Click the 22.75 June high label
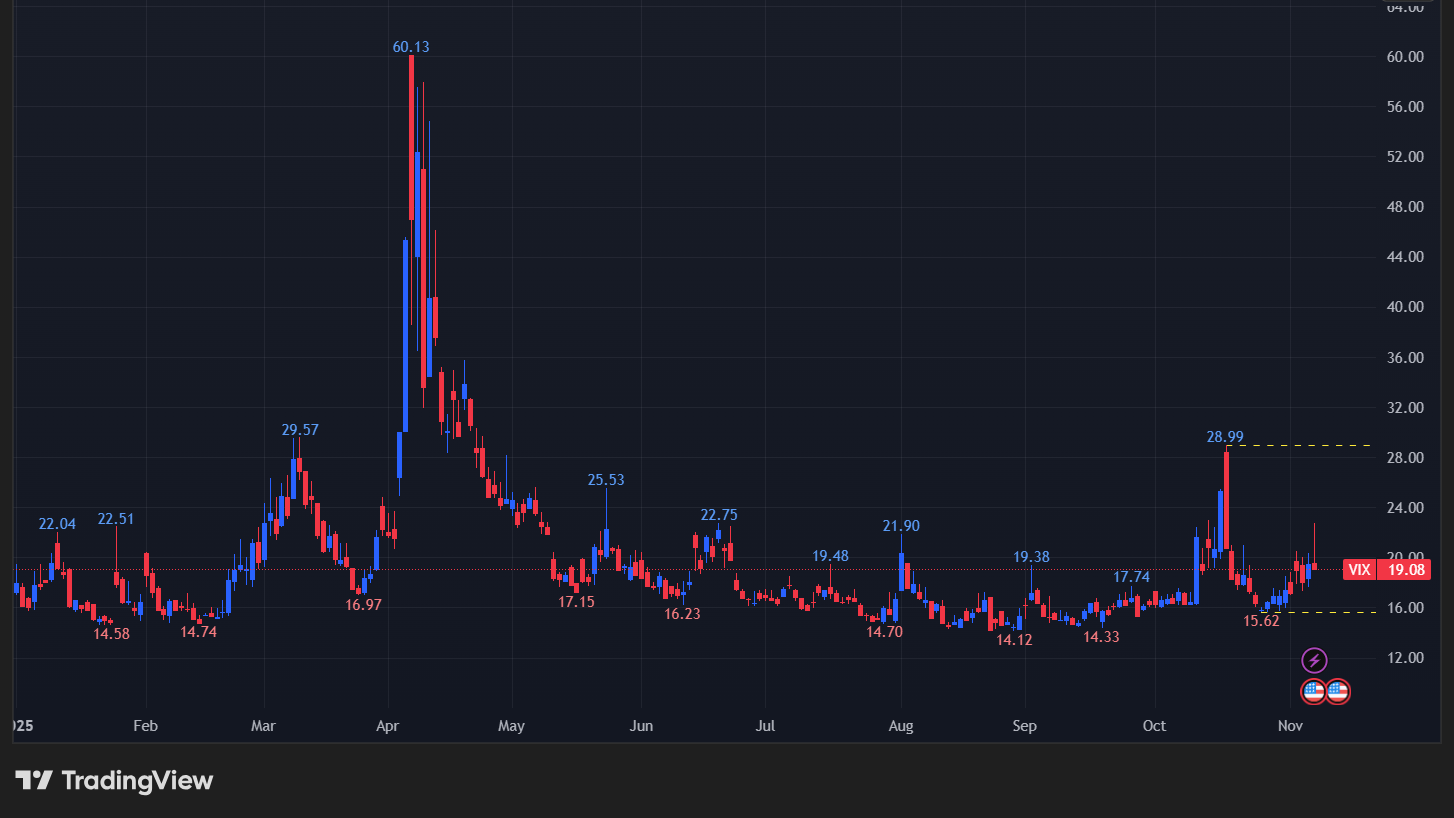 tap(719, 515)
